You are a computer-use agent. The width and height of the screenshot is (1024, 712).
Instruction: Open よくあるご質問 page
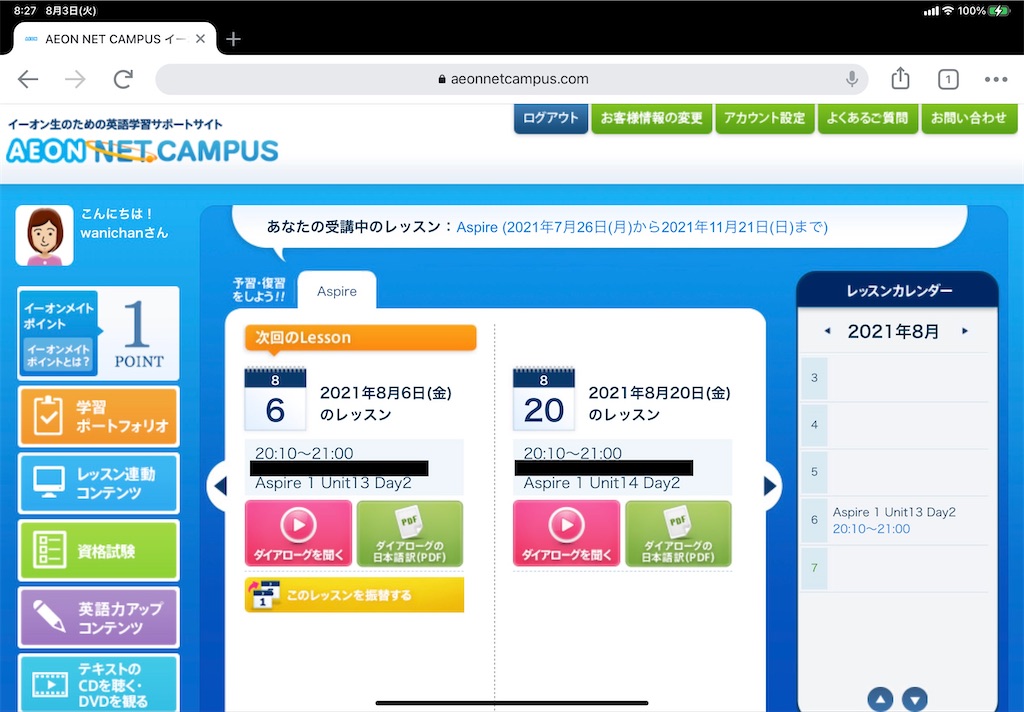point(867,118)
